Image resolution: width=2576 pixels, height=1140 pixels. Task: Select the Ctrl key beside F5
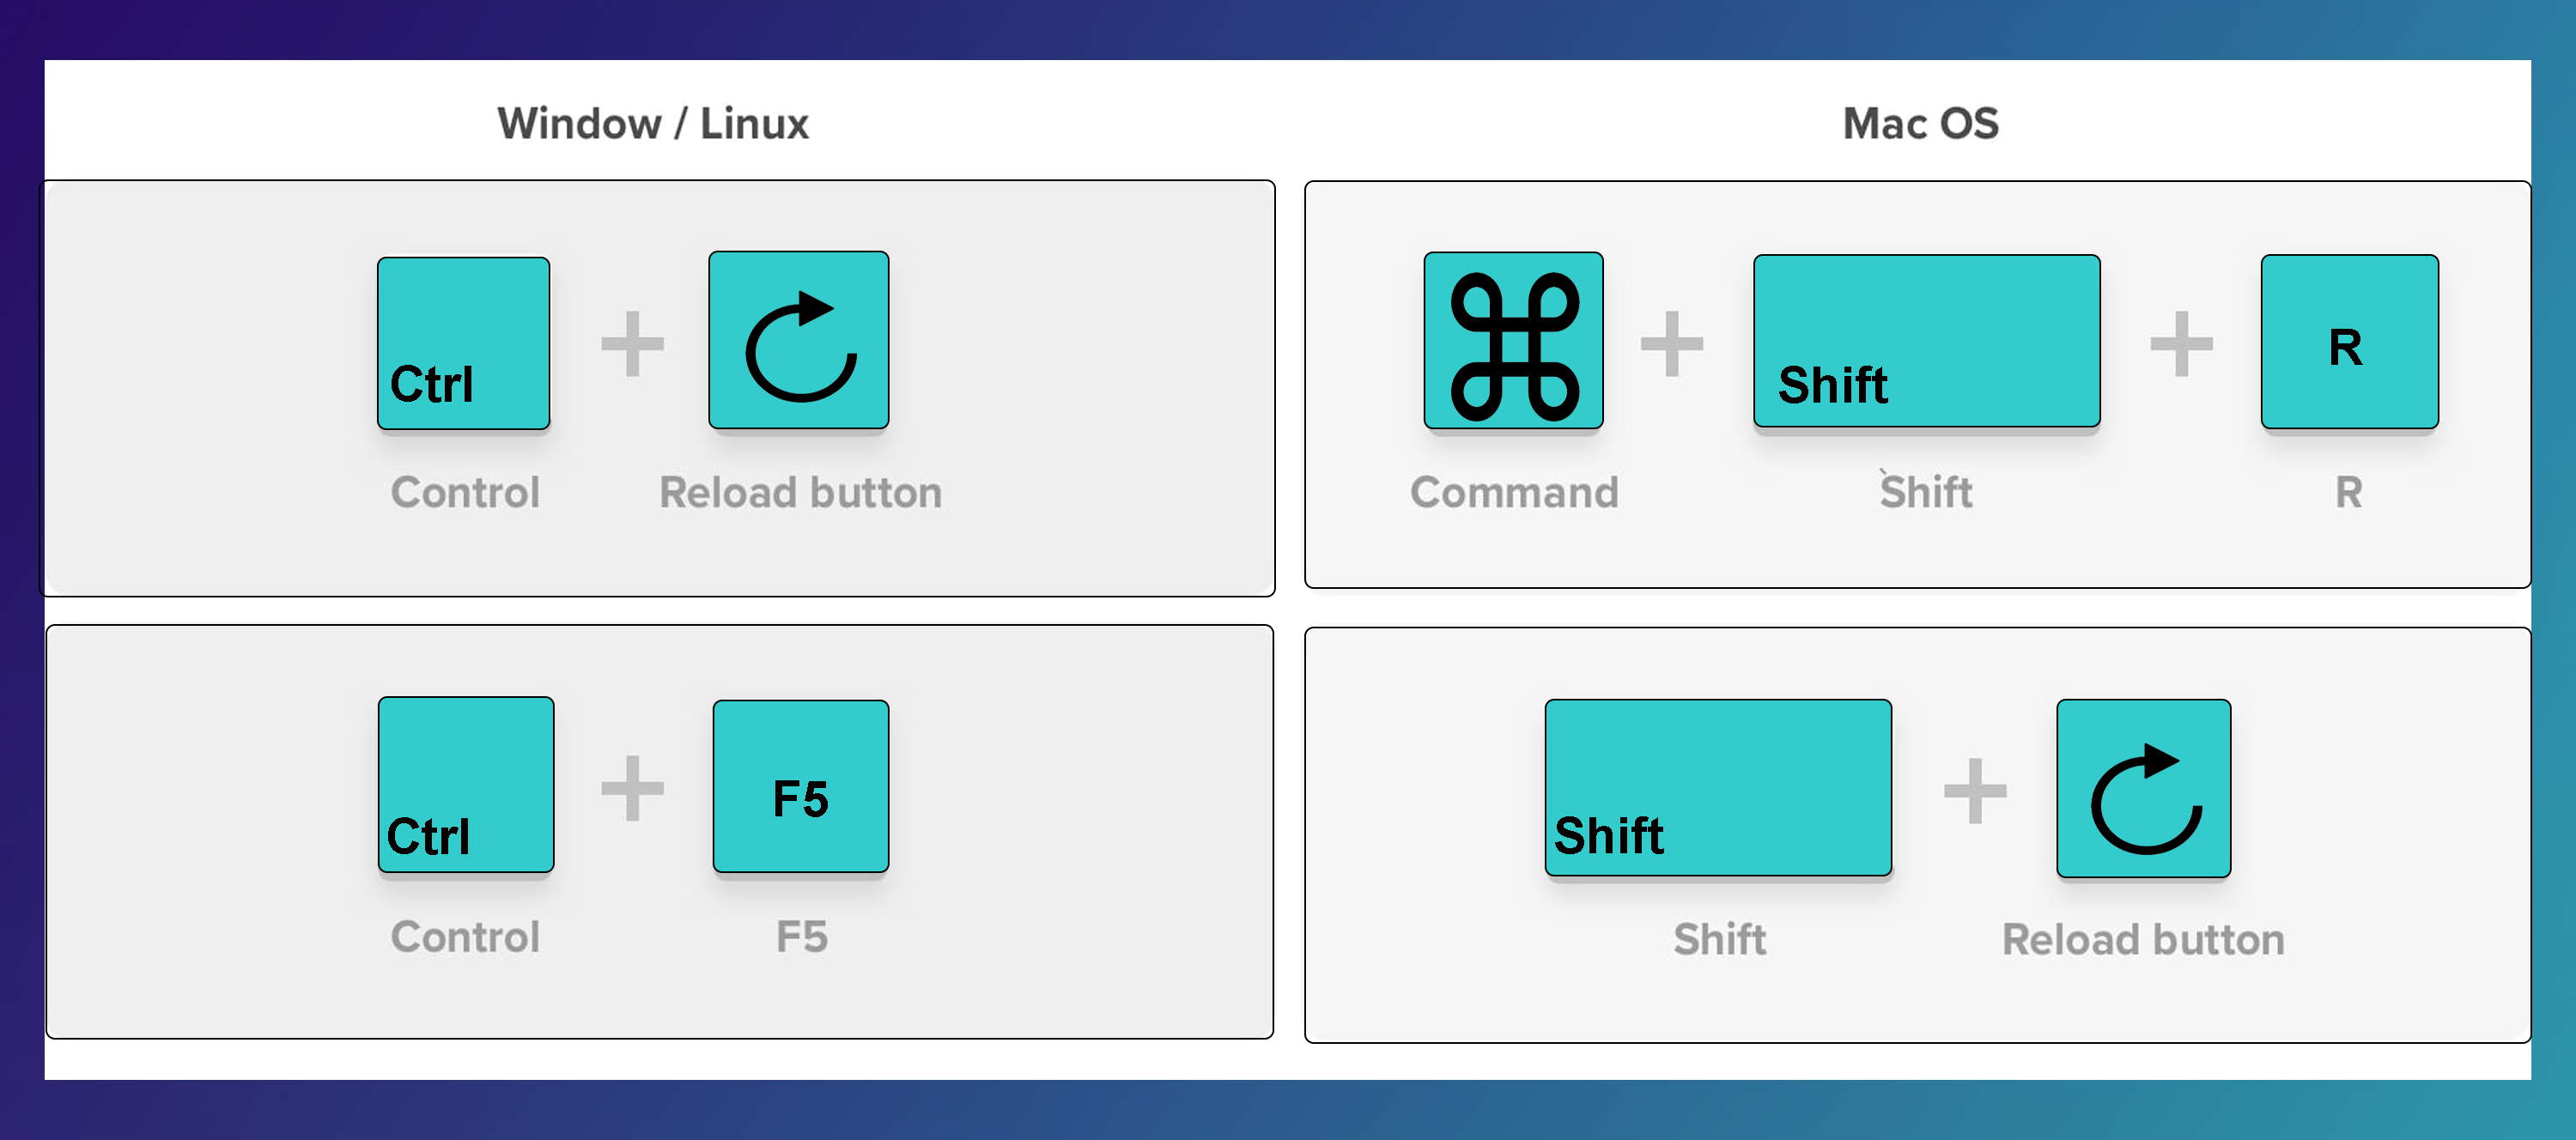pyautogui.click(x=465, y=785)
